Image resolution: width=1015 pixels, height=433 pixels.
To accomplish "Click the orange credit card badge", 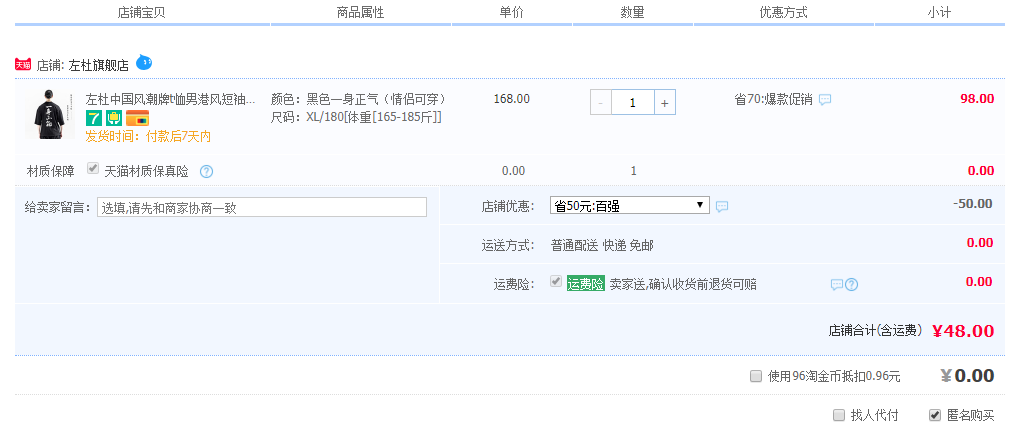I will (x=137, y=118).
